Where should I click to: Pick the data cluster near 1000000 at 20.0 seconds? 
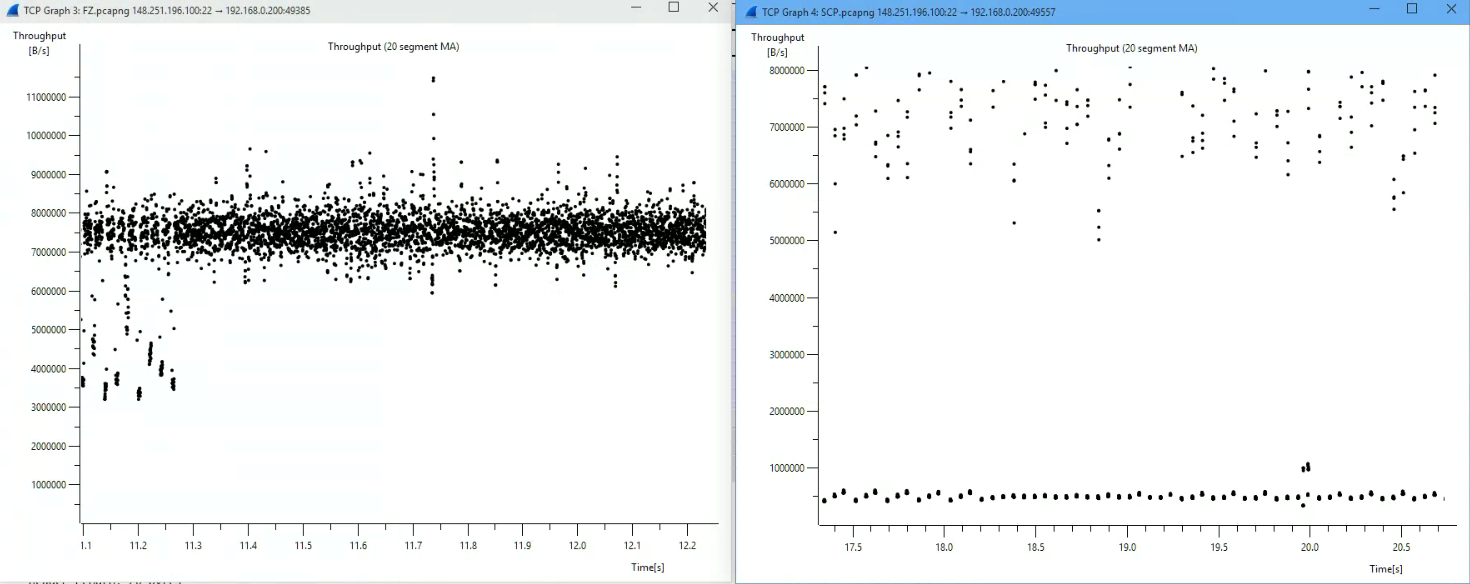click(x=1305, y=467)
